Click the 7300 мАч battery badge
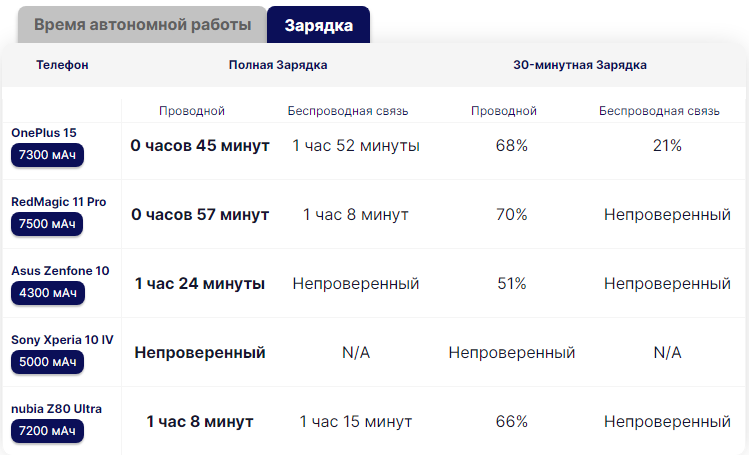 pyautogui.click(x=47, y=155)
